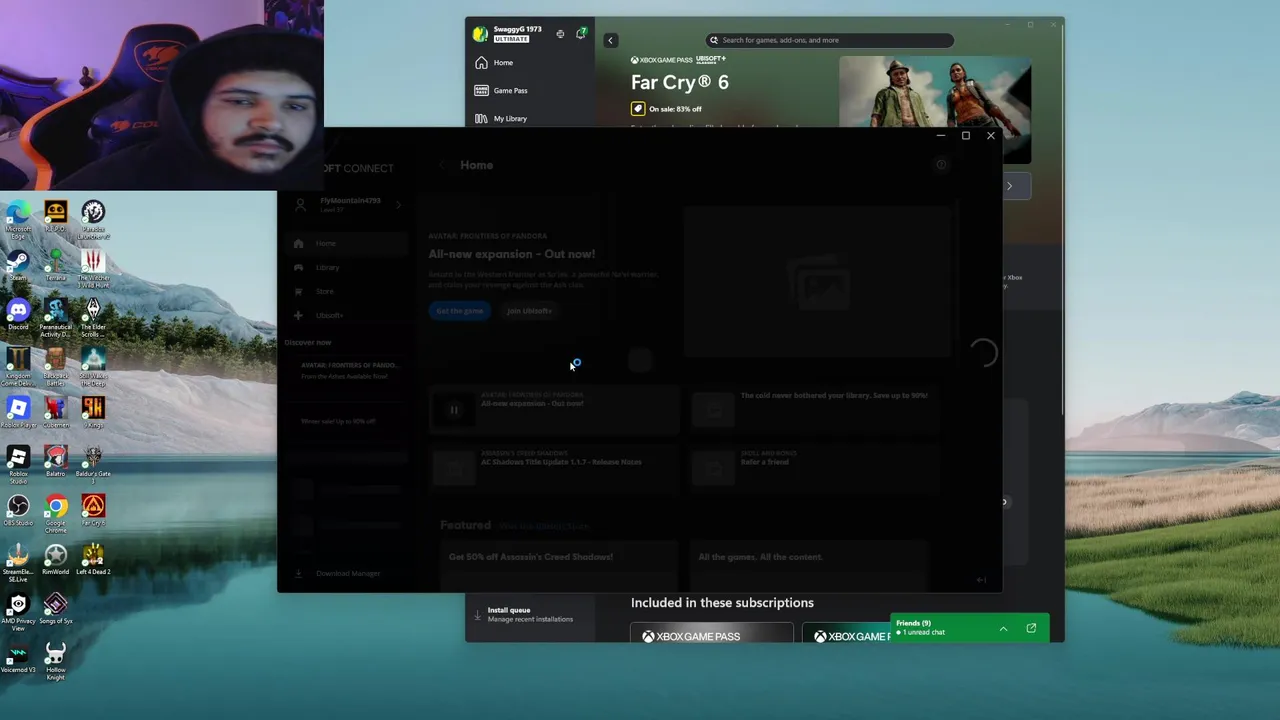This screenshot has width=1280, height=720.
Task: Select the Voicemod V3 desktop icon
Action: 18,657
